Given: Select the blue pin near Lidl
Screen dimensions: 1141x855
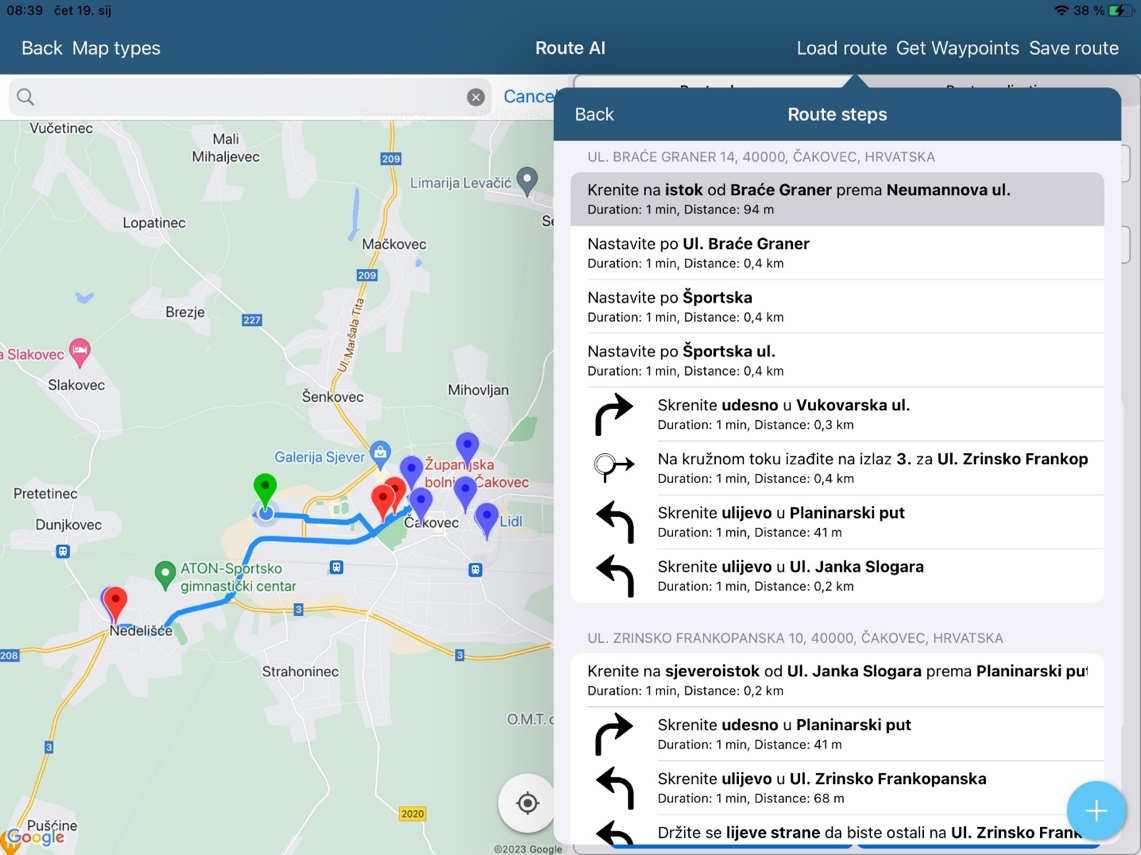Looking at the screenshot, I should coord(487,518).
